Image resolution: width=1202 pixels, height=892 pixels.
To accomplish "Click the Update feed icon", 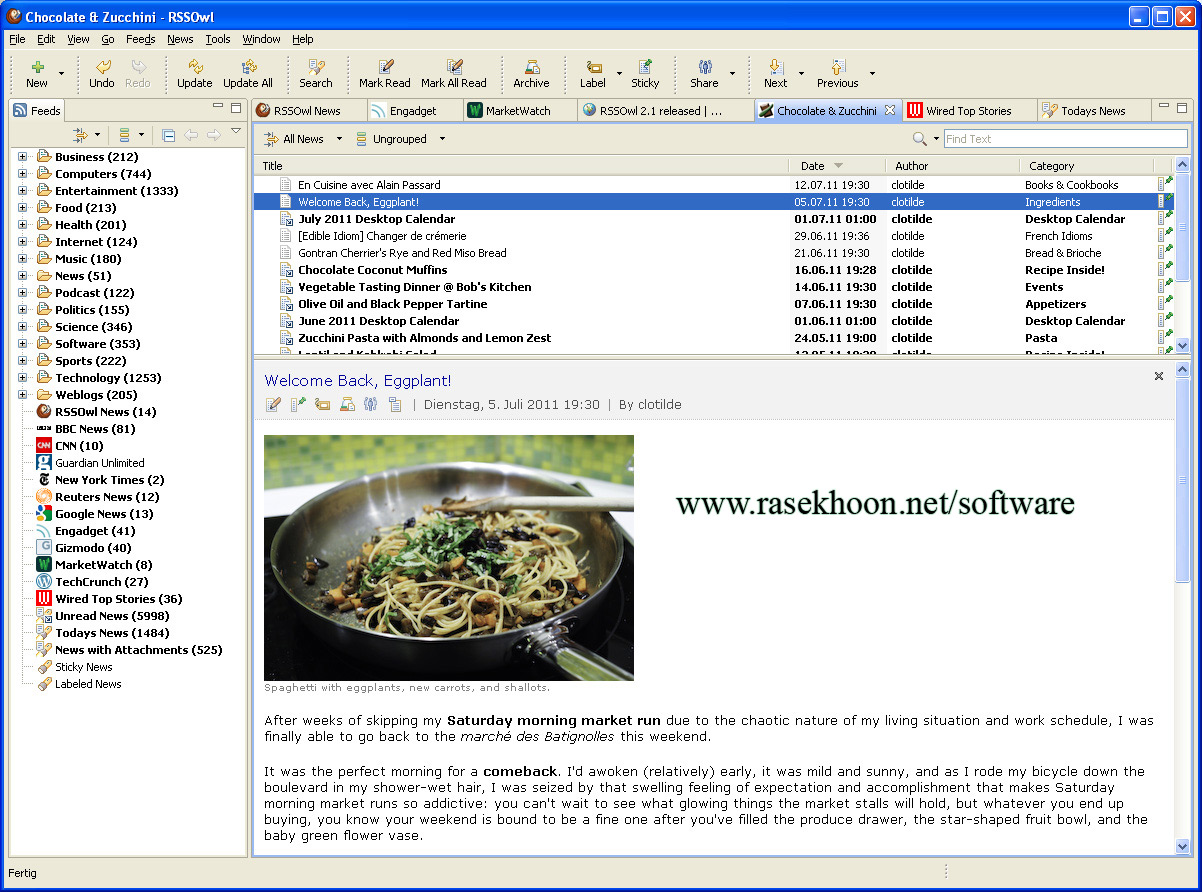I will click(x=195, y=67).
